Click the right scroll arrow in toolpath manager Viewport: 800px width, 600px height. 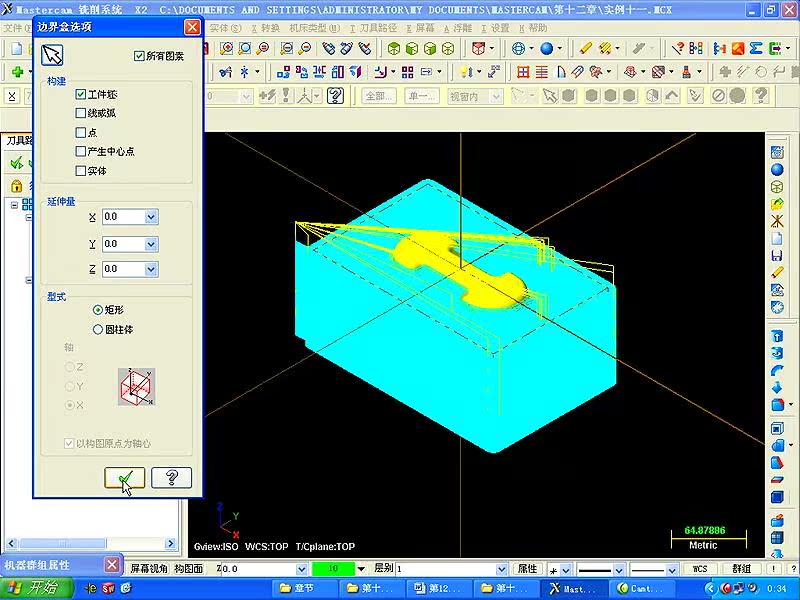(171, 544)
